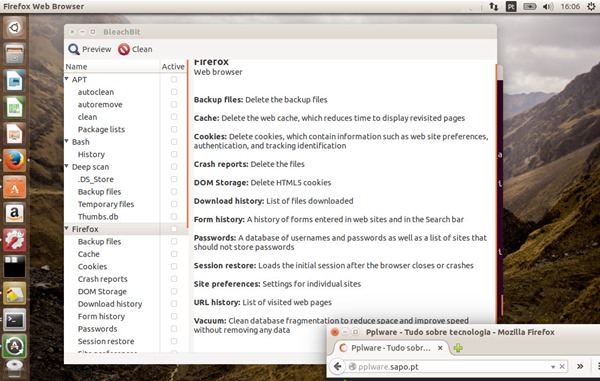600x381 pixels.
Task: Close the Pplware tab
Action: point(440,348)
